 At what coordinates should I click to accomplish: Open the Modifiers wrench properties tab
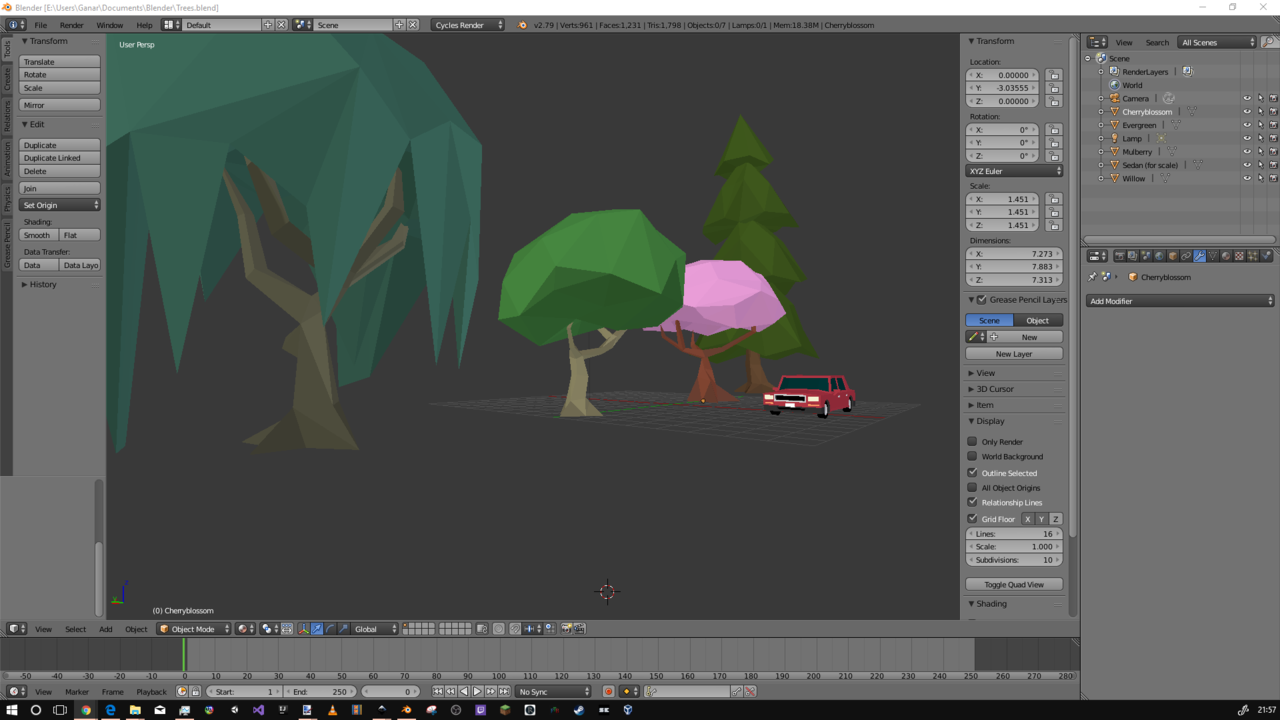pyautogui.click(x=1200, y=255)
